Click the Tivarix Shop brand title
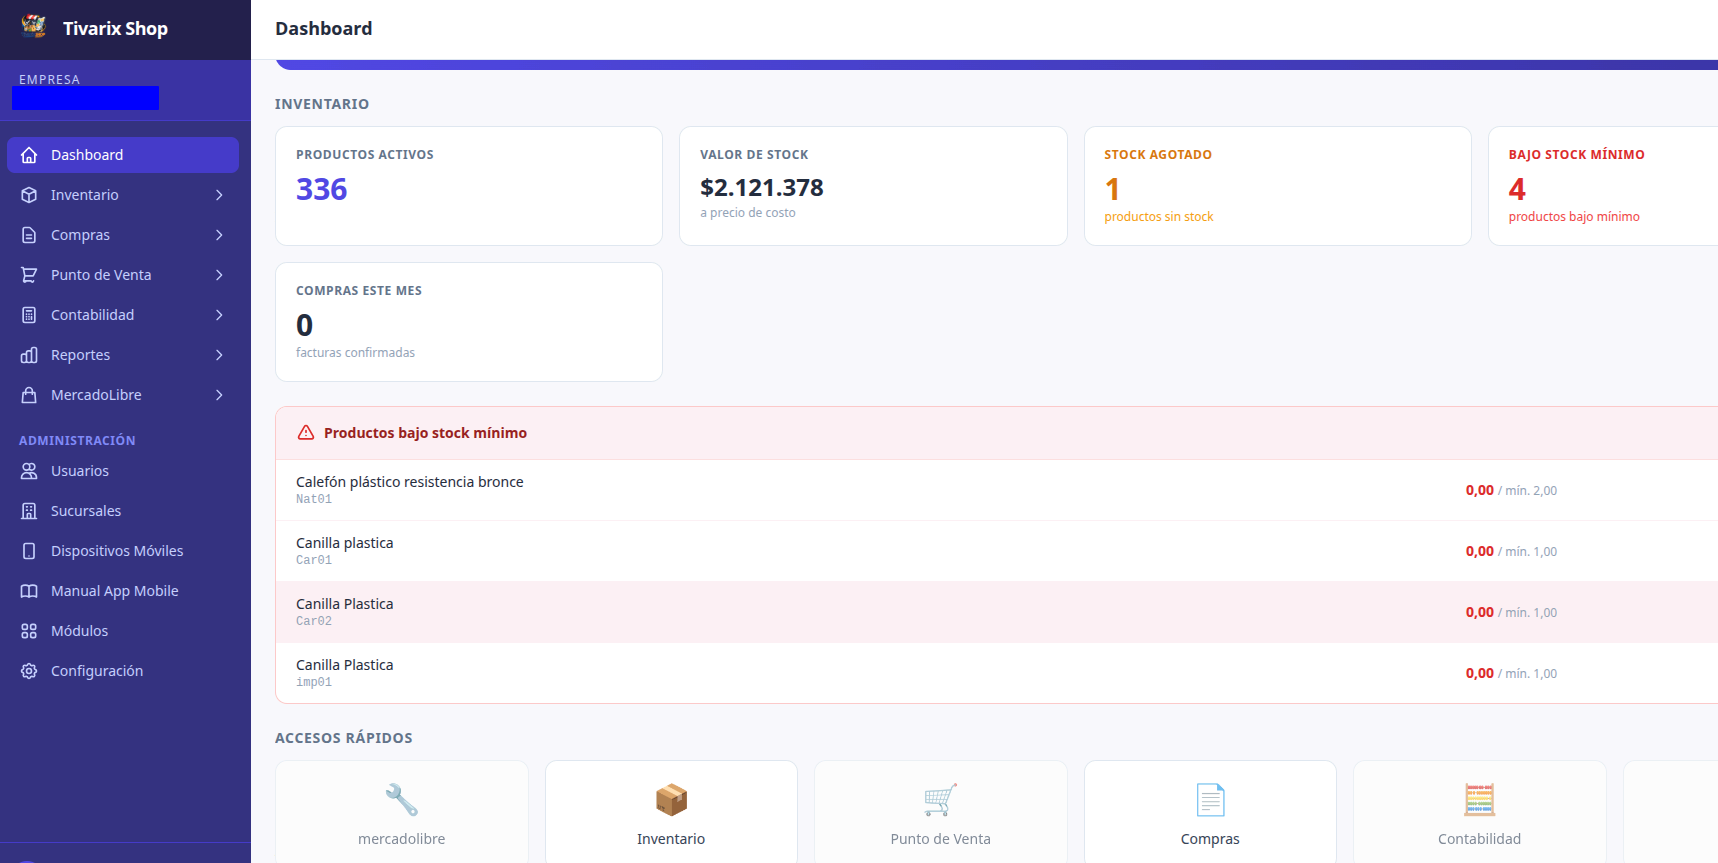1718x863 pixels. (115, 29)
